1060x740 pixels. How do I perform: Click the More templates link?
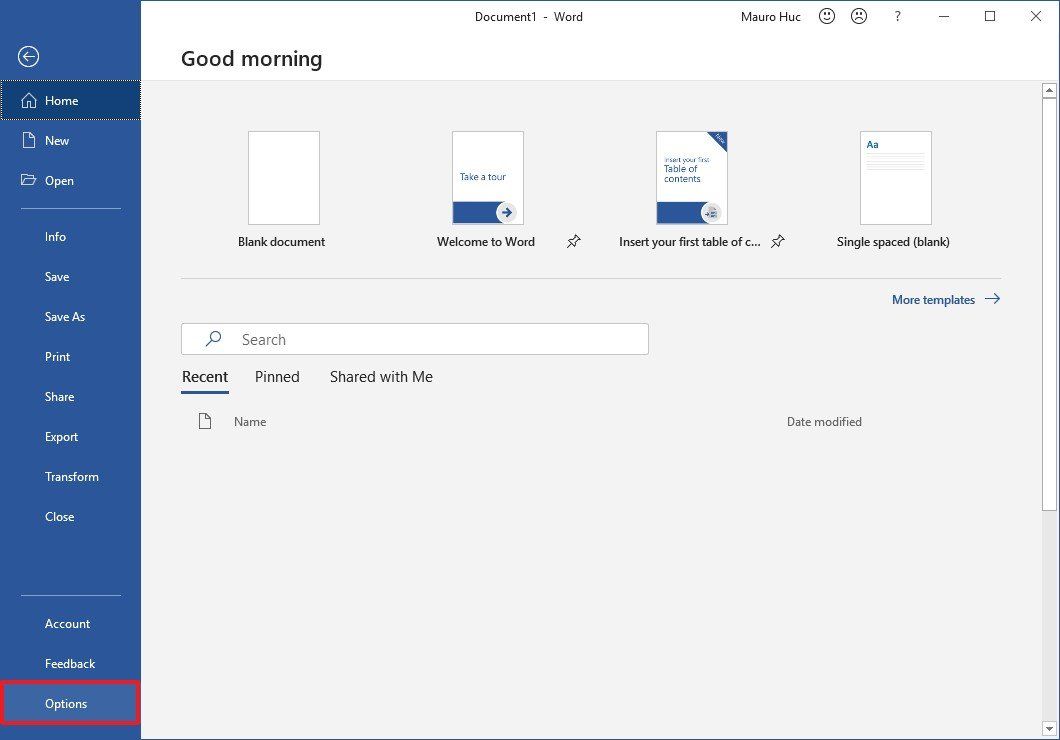(x=933, y=299)
